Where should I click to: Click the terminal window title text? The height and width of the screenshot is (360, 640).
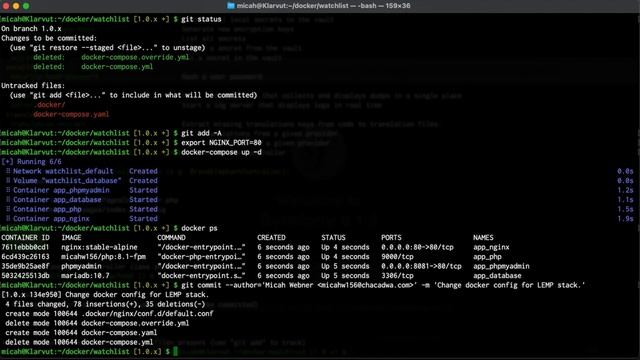324,6
